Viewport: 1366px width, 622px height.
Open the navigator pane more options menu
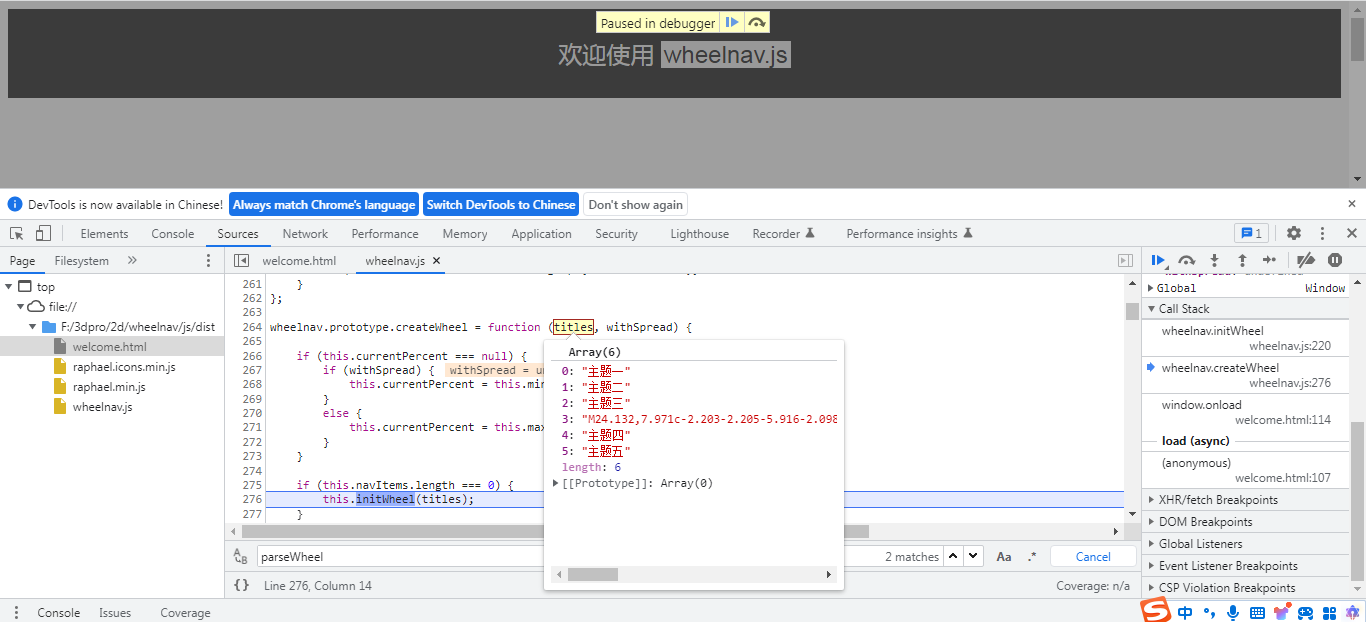pos(209,260)
